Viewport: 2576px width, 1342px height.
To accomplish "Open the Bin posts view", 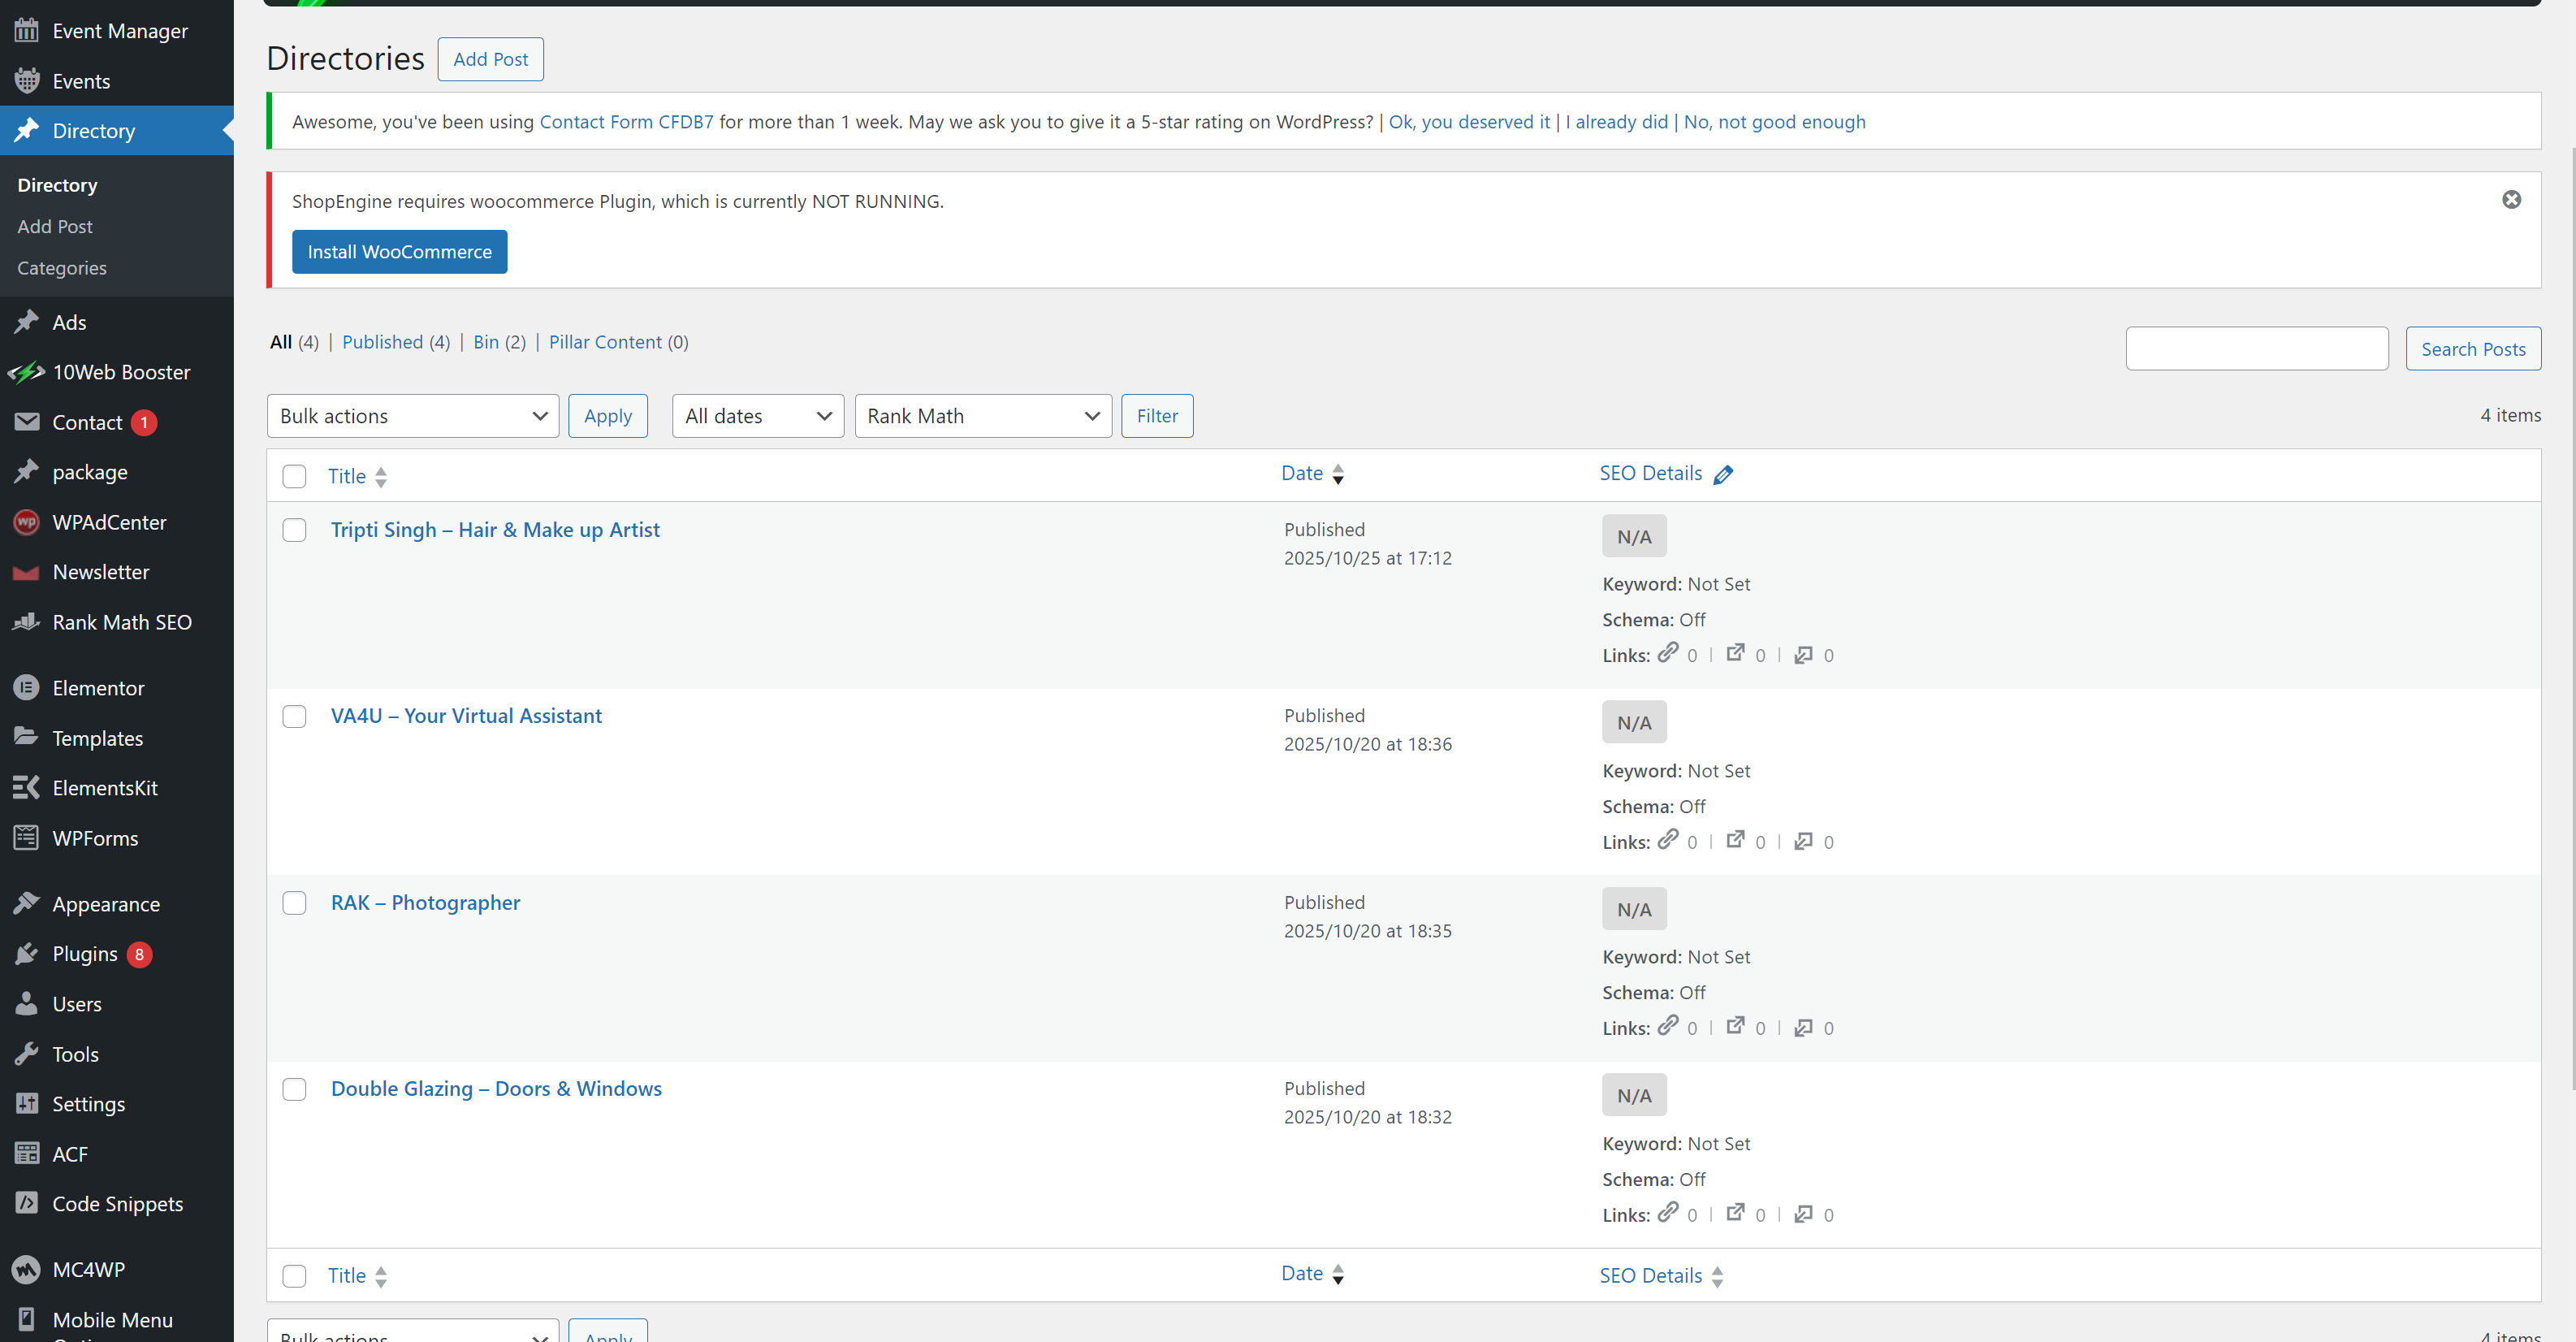I will point(487,342).
